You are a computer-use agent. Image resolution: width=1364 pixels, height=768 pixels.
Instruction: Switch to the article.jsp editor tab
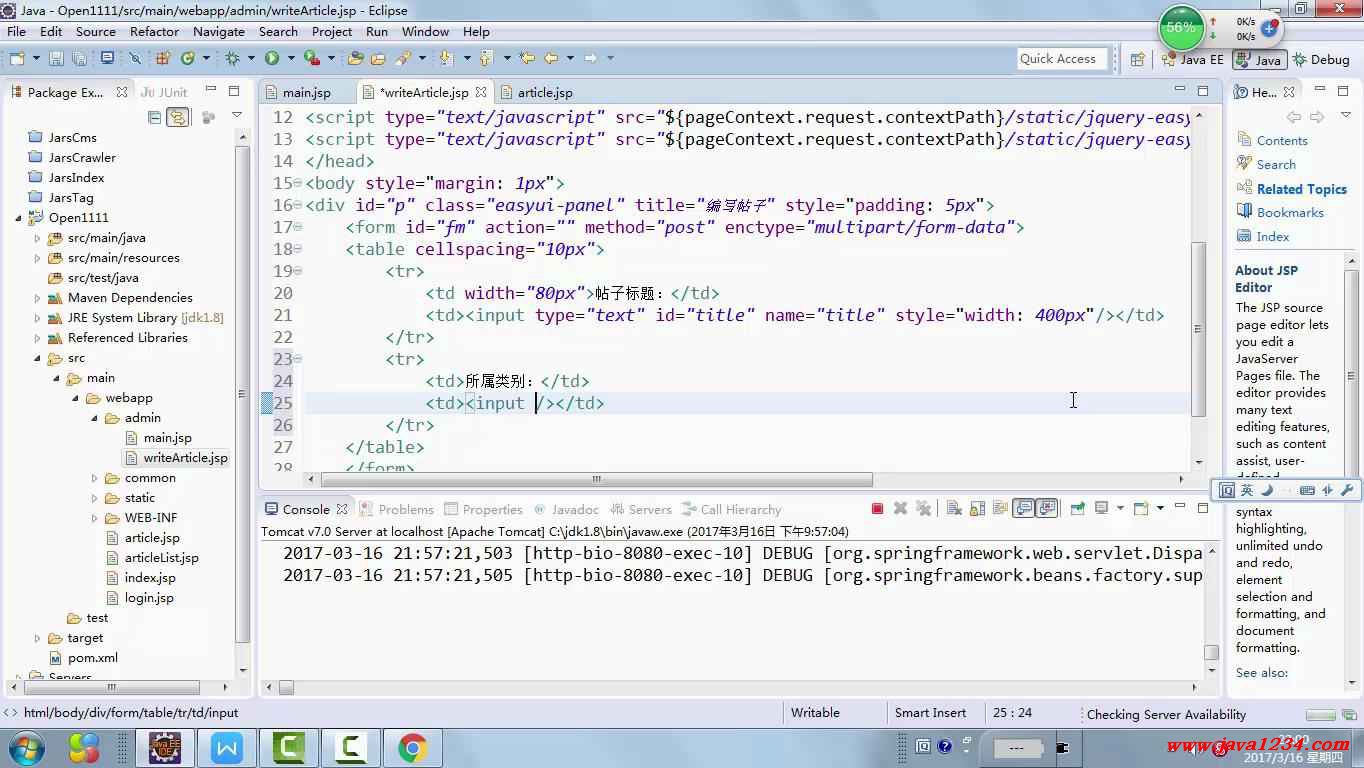pyautogui.click(x=544, y=92)
